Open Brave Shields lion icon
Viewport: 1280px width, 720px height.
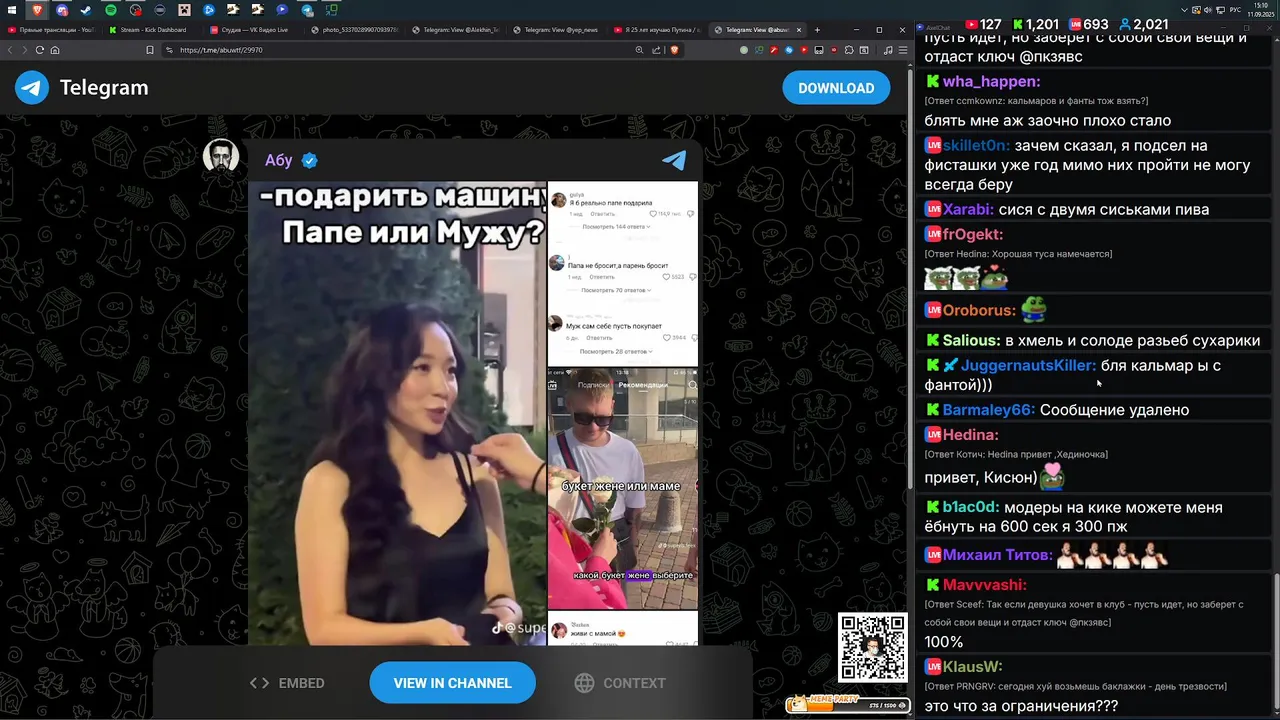point(674,50)
